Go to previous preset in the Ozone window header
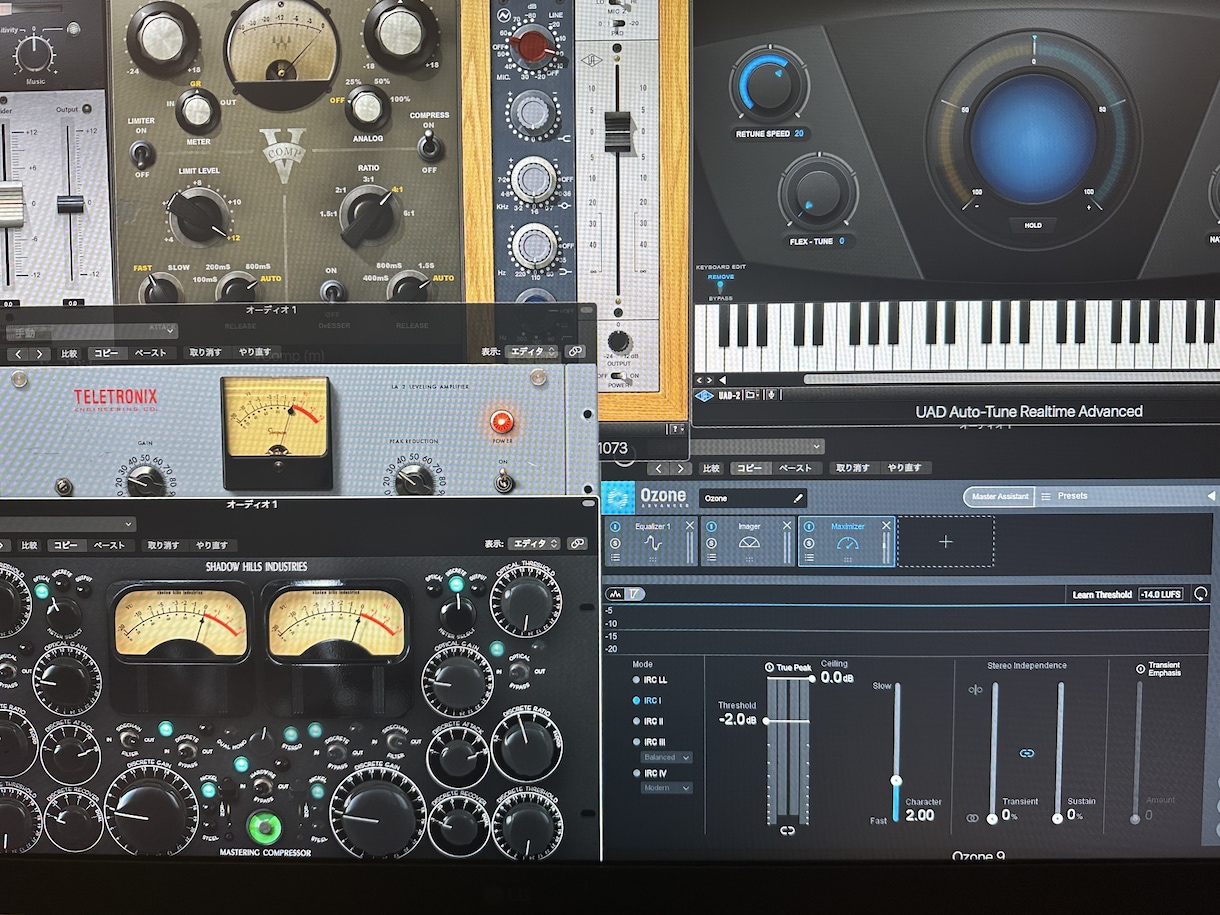The height and width of the screenshot is (915, 1220). (660, 468)
